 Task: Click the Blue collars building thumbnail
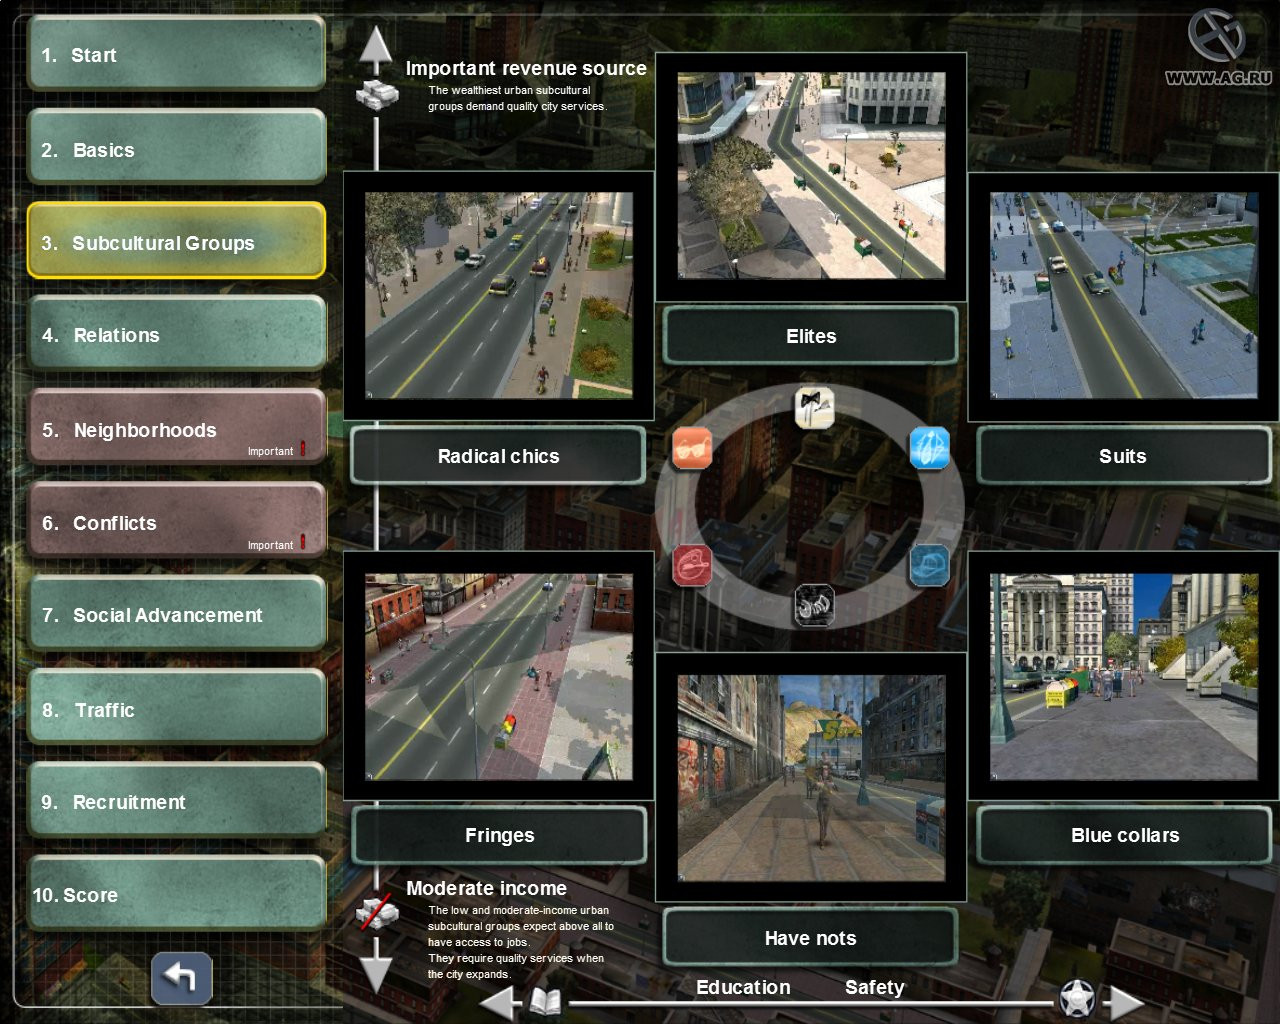click(1124, 677)
